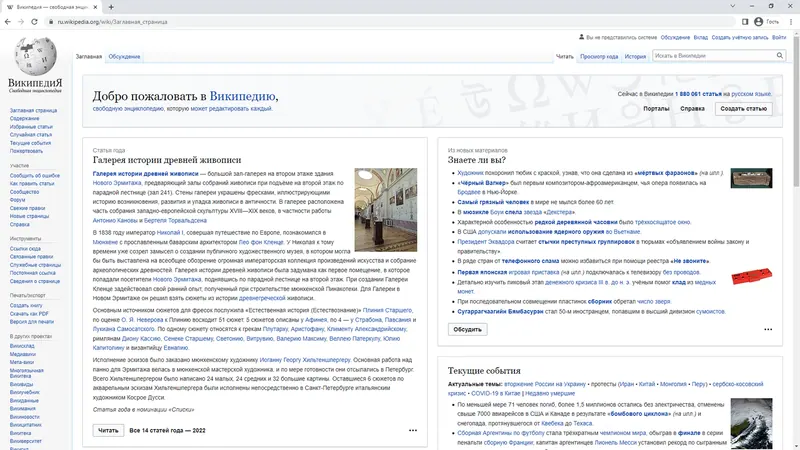The width and height of the screenshot is (800, 450).
Task: Click the Читать button under featured article
Action: (108, 431)
